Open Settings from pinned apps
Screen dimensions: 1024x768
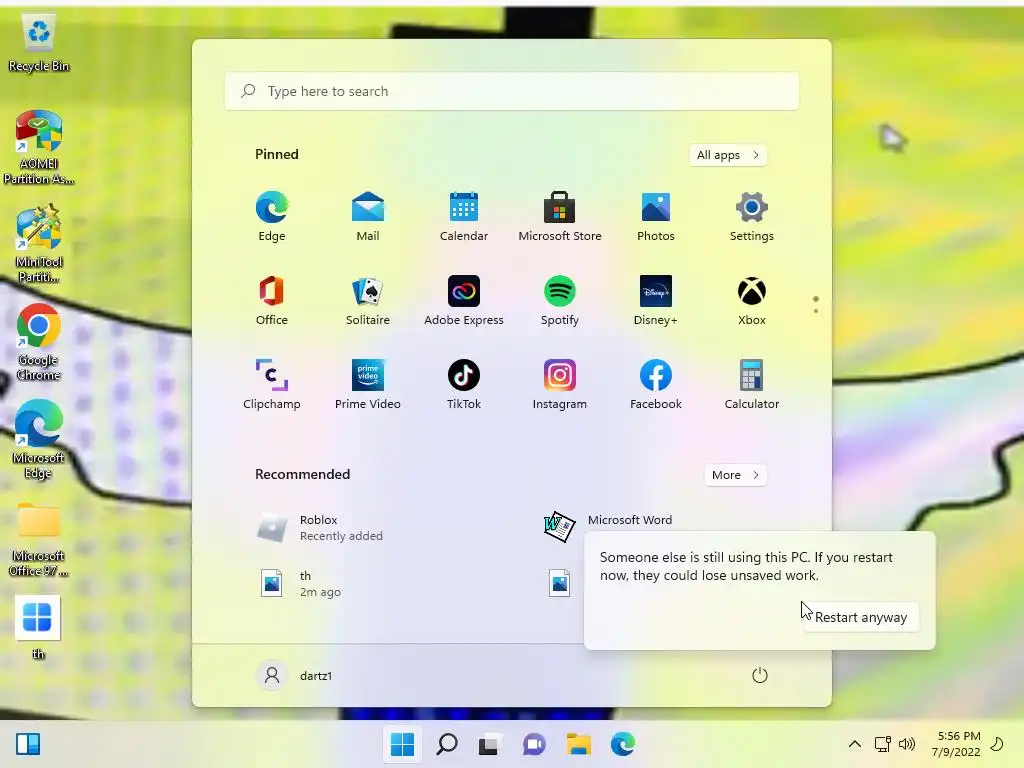pyautogui.click(x=752, y=217)
